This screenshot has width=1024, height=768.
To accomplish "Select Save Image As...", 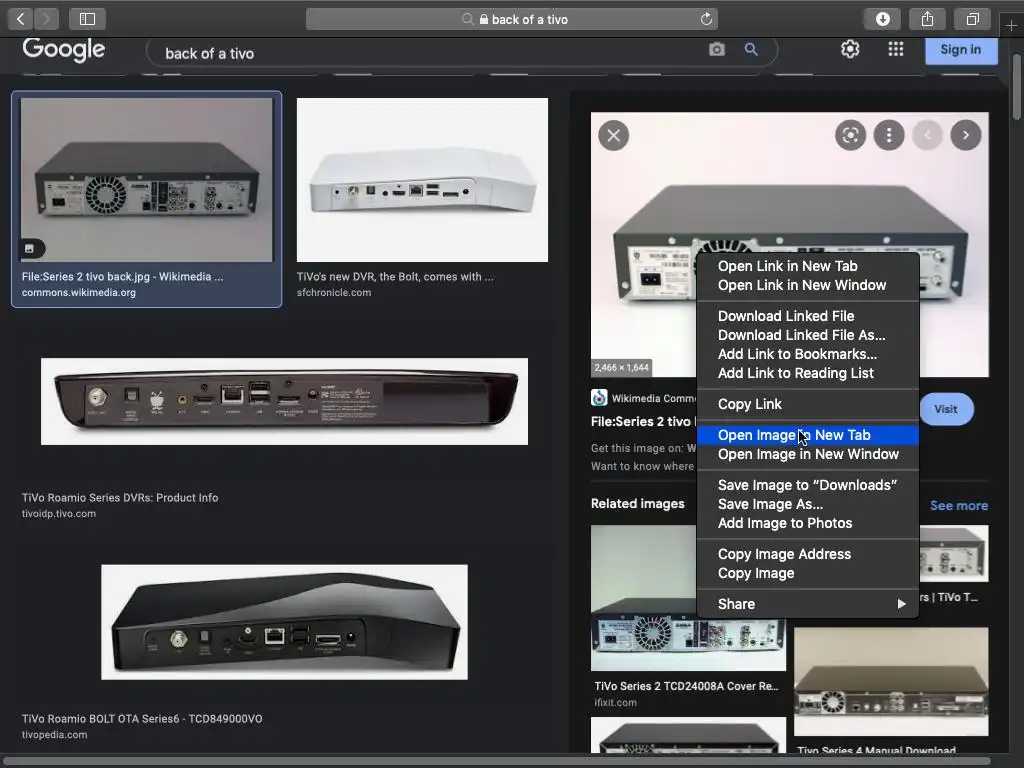I will [808, 504].
